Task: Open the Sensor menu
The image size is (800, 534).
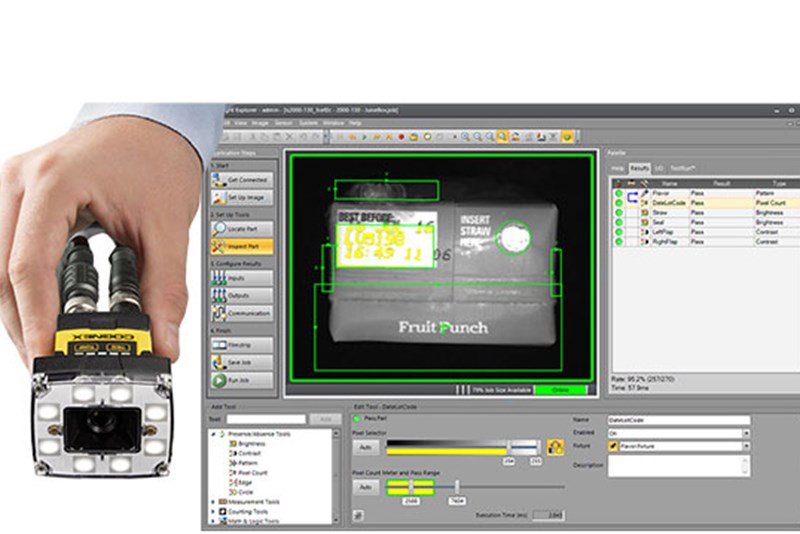Action: click(x=284, y=123)
